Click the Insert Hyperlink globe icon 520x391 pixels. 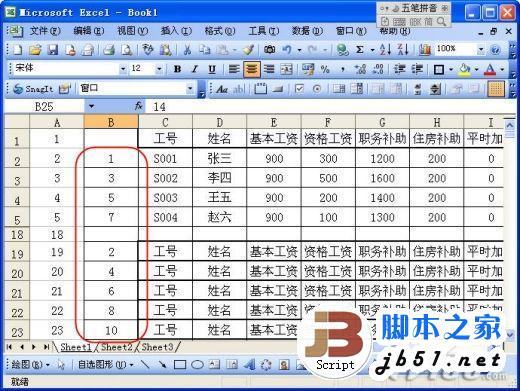[342, 50]
